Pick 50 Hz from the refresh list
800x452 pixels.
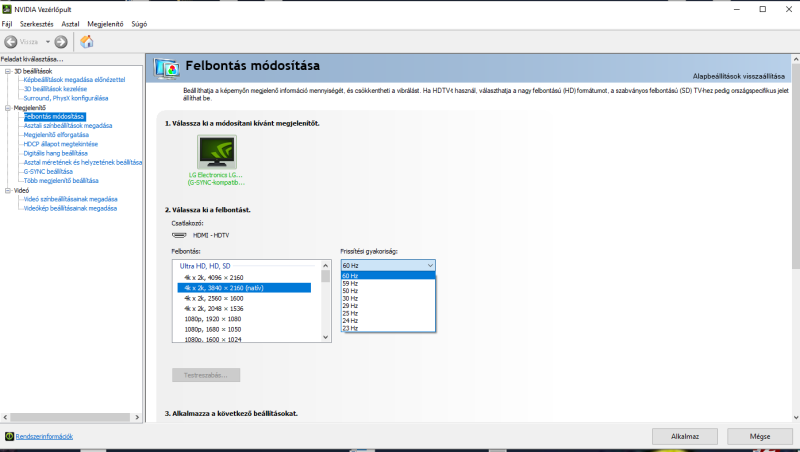pyautogui.click(x=388, y=291)
